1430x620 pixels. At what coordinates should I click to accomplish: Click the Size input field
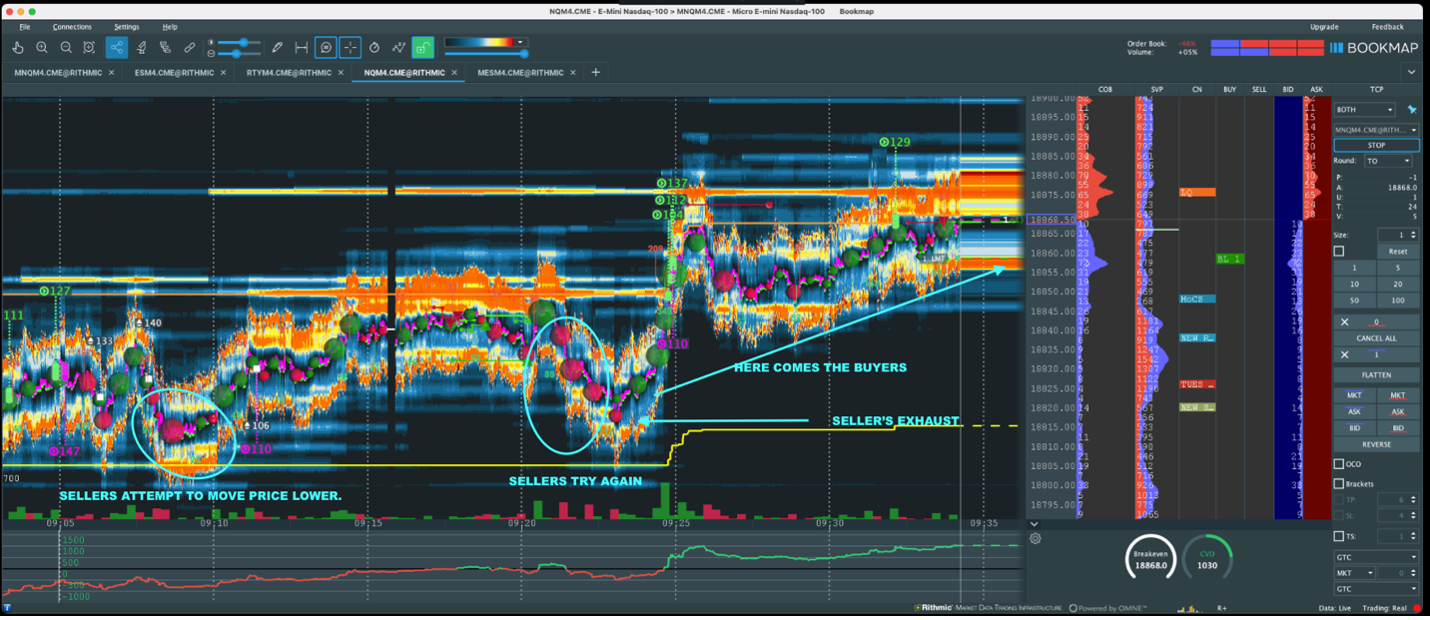[x=1397, y=235]
